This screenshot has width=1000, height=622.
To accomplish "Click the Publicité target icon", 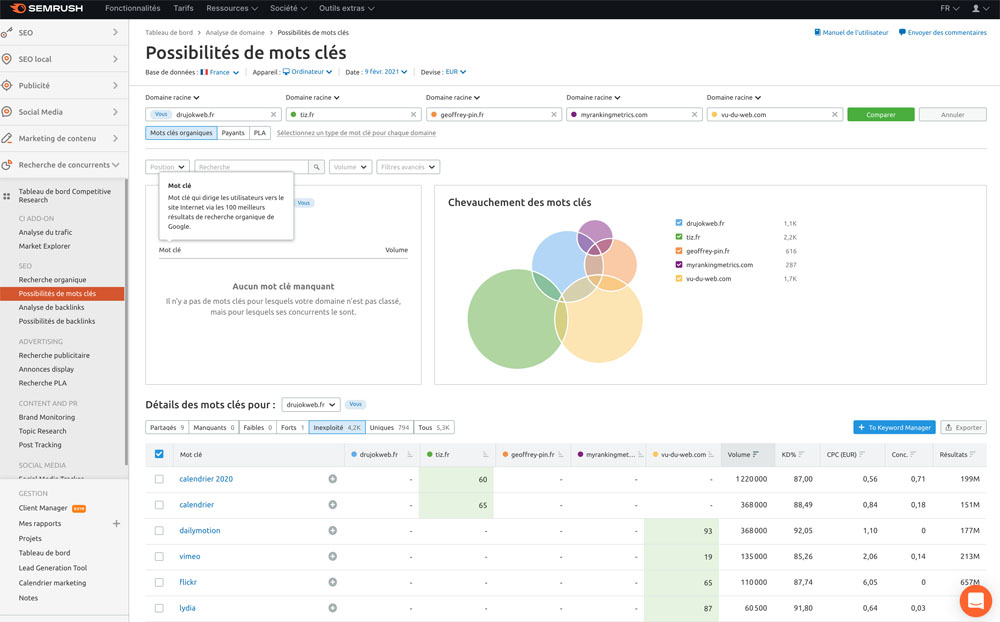I will click(6, 85).
